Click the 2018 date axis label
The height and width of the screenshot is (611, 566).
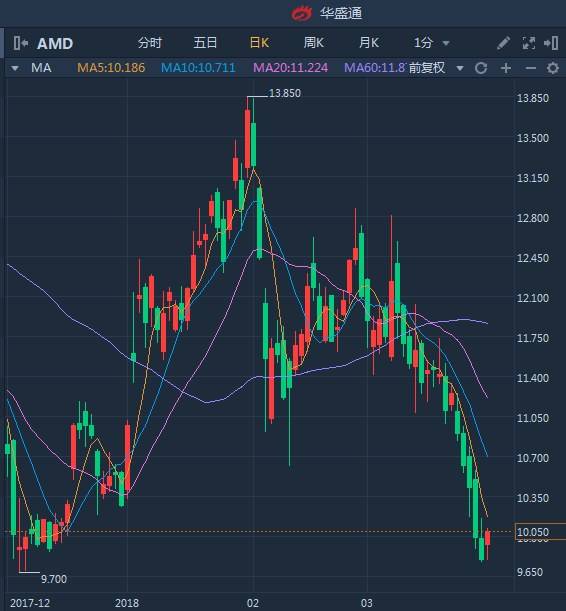pos(127,603)
